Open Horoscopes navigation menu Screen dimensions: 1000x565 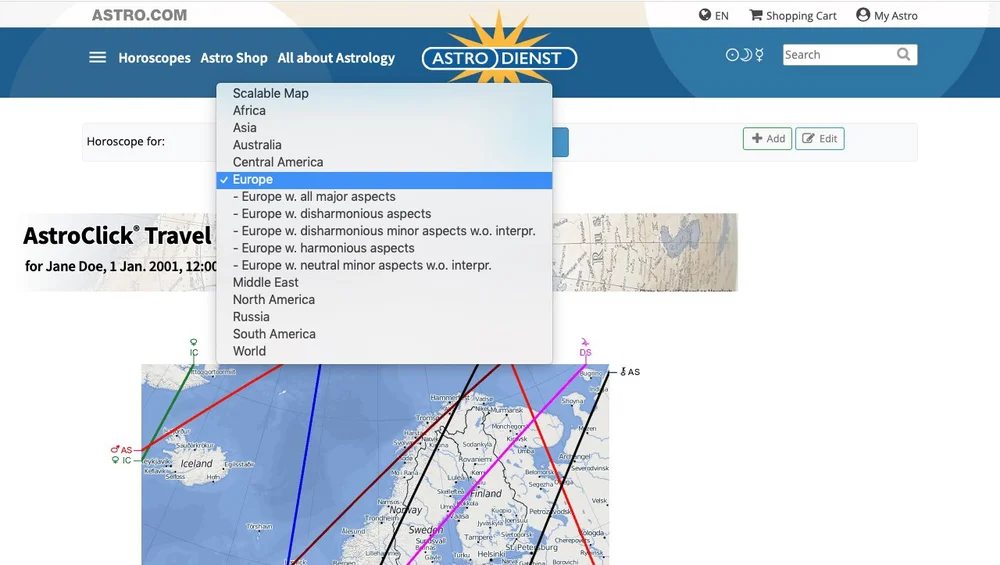point(154,58)
